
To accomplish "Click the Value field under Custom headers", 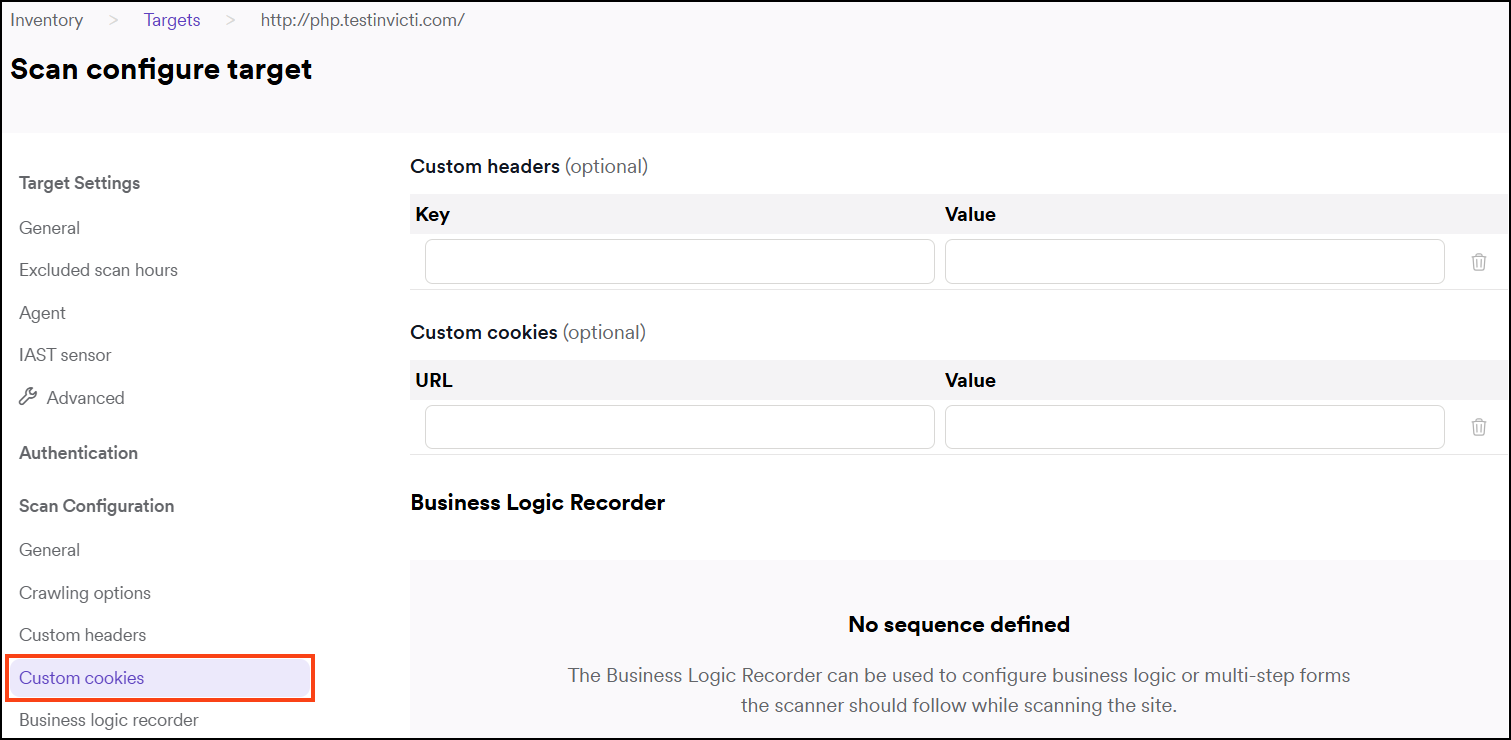I will (1194, 261).
